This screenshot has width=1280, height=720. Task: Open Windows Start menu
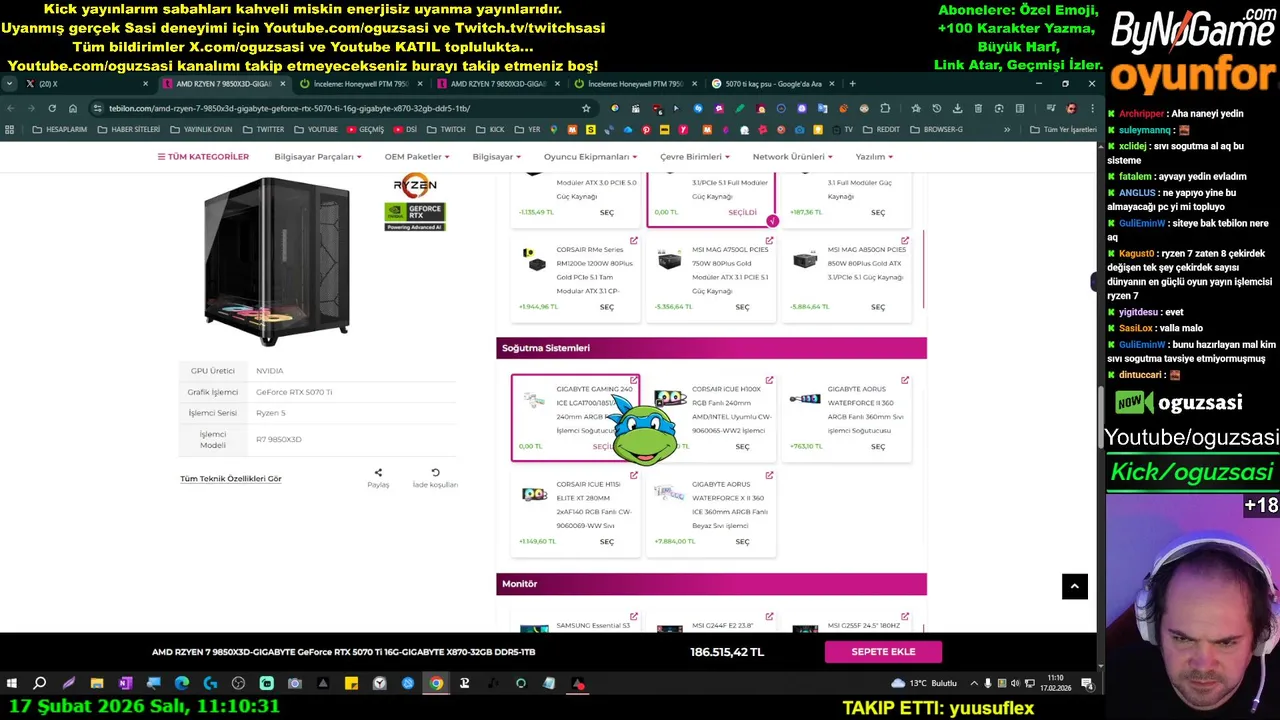(x=12, y=684)
